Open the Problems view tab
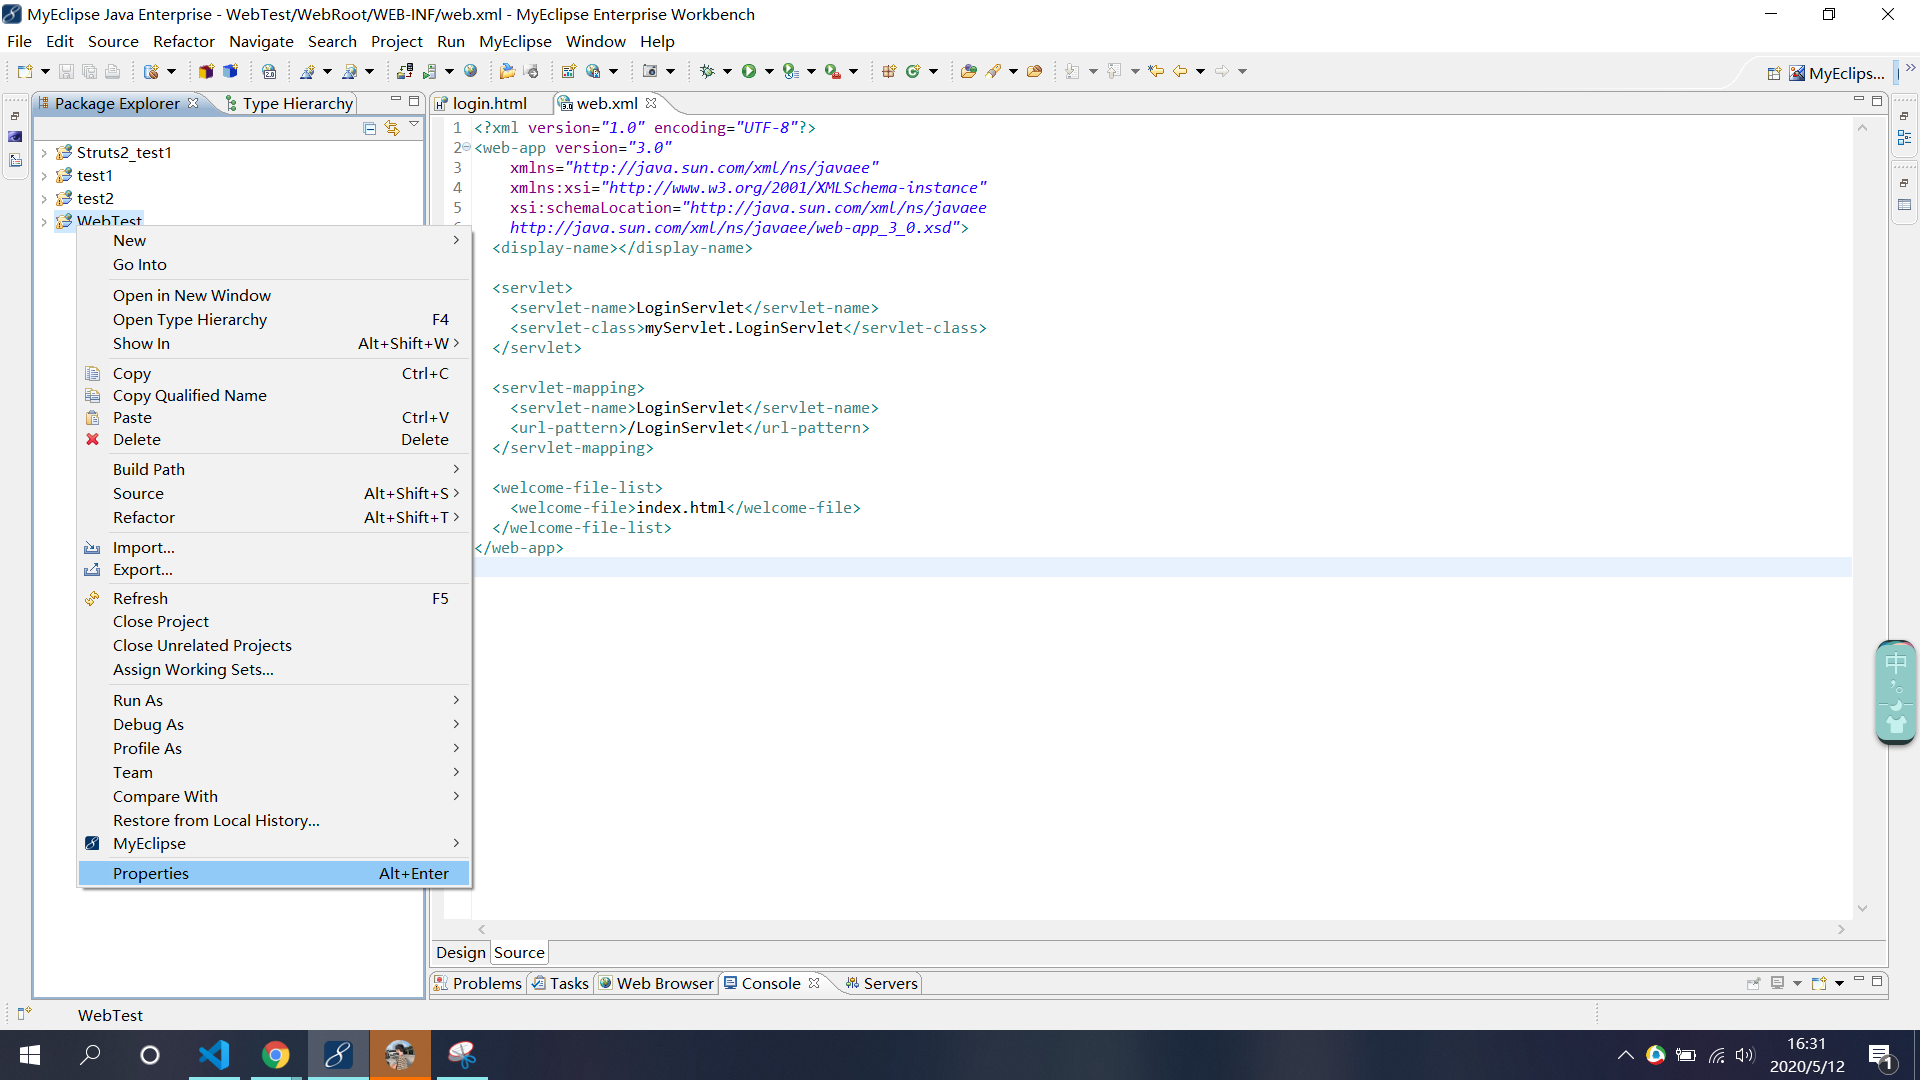Image resolution: width=1920 pixels, height=1080 pixels. (477, 983)
